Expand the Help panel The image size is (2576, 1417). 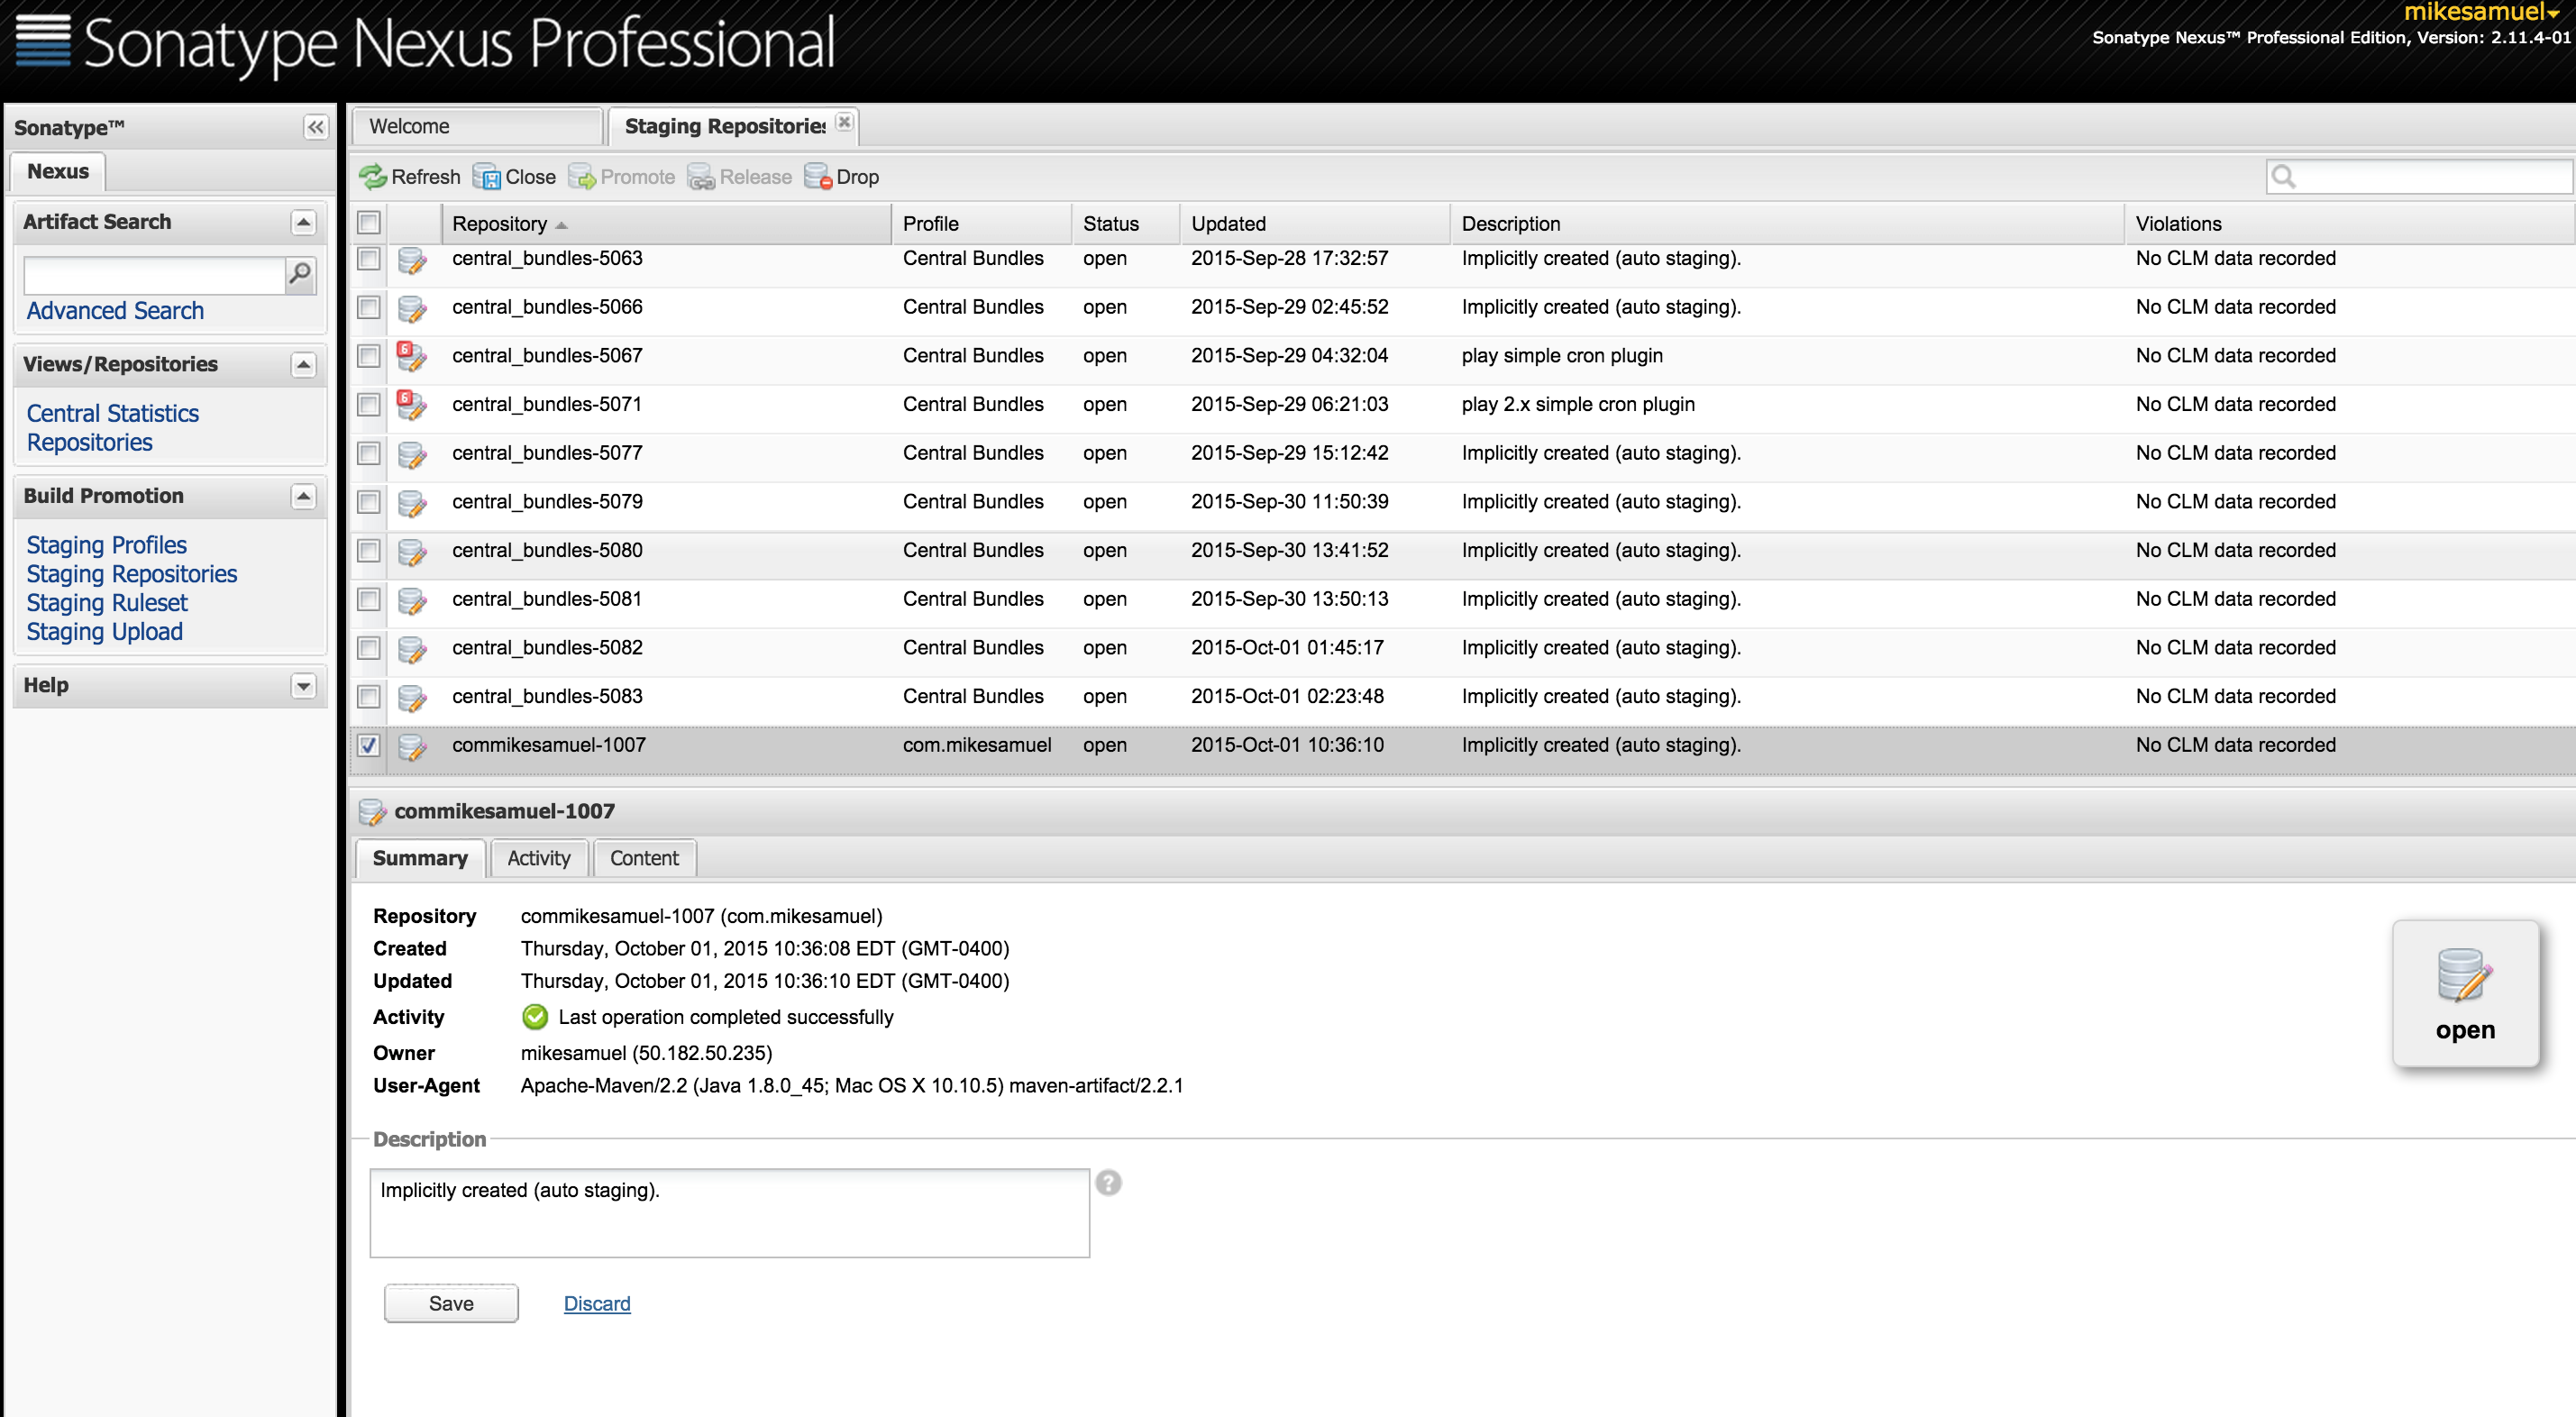[303, 686]
